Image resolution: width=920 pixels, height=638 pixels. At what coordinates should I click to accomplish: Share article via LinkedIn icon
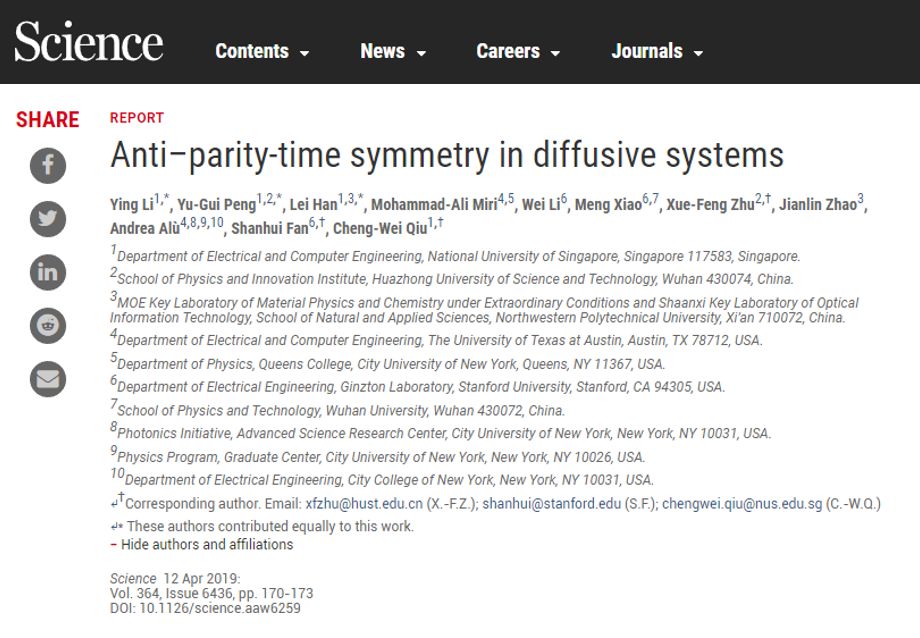pos(48,272)
